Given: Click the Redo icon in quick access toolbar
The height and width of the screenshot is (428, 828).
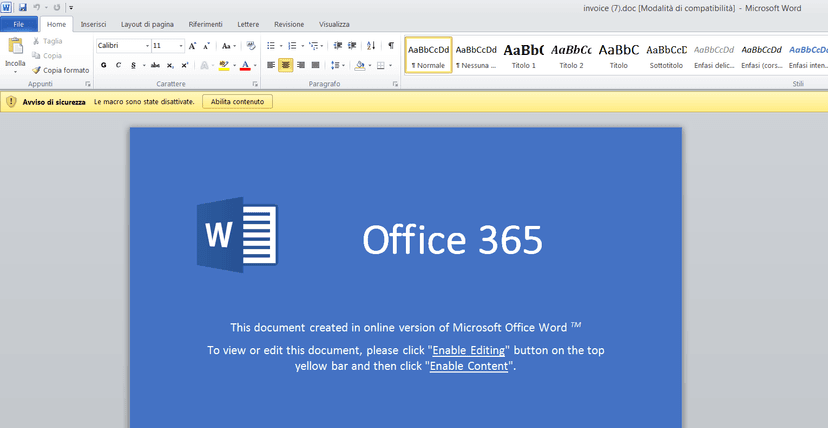Looking at the screenshot, I should point(57,7).
